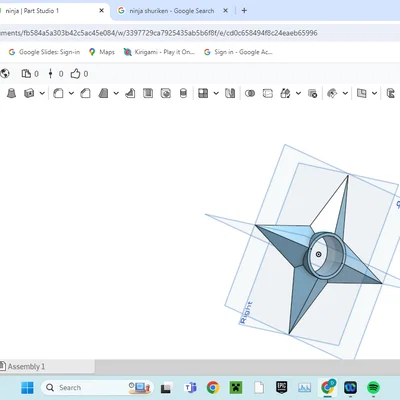The width and height of the screenshot is (400, 400).
Task: Open Spotify from the taskbar
Action: tap(374, 388)
